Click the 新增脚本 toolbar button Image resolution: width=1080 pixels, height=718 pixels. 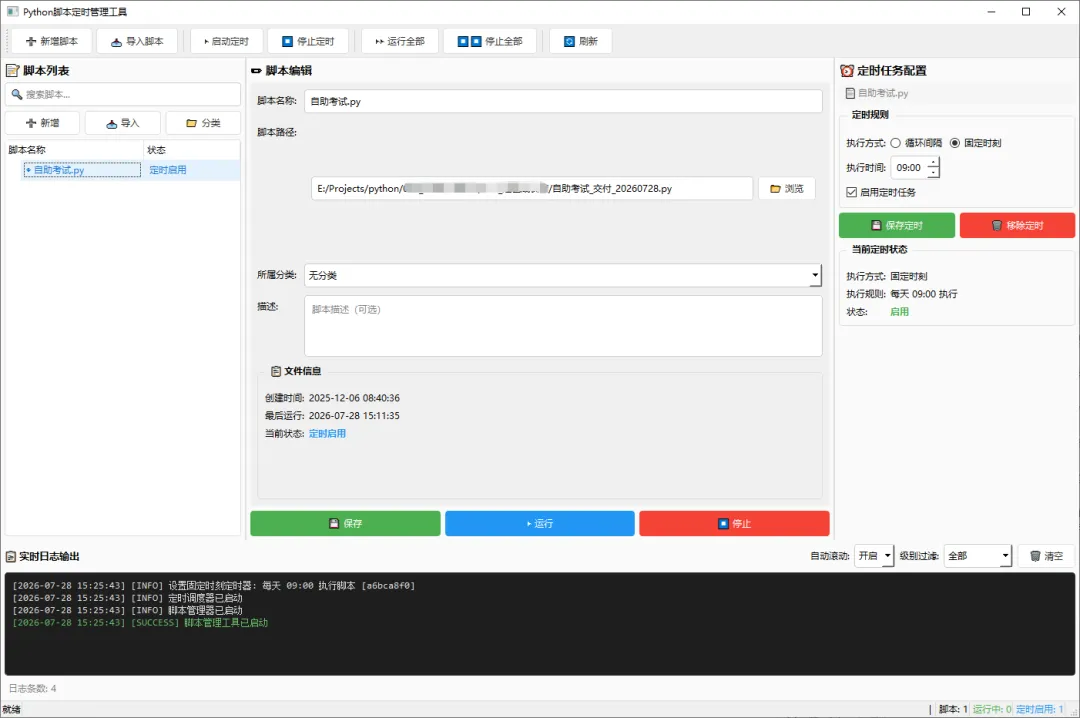(52, 41)
